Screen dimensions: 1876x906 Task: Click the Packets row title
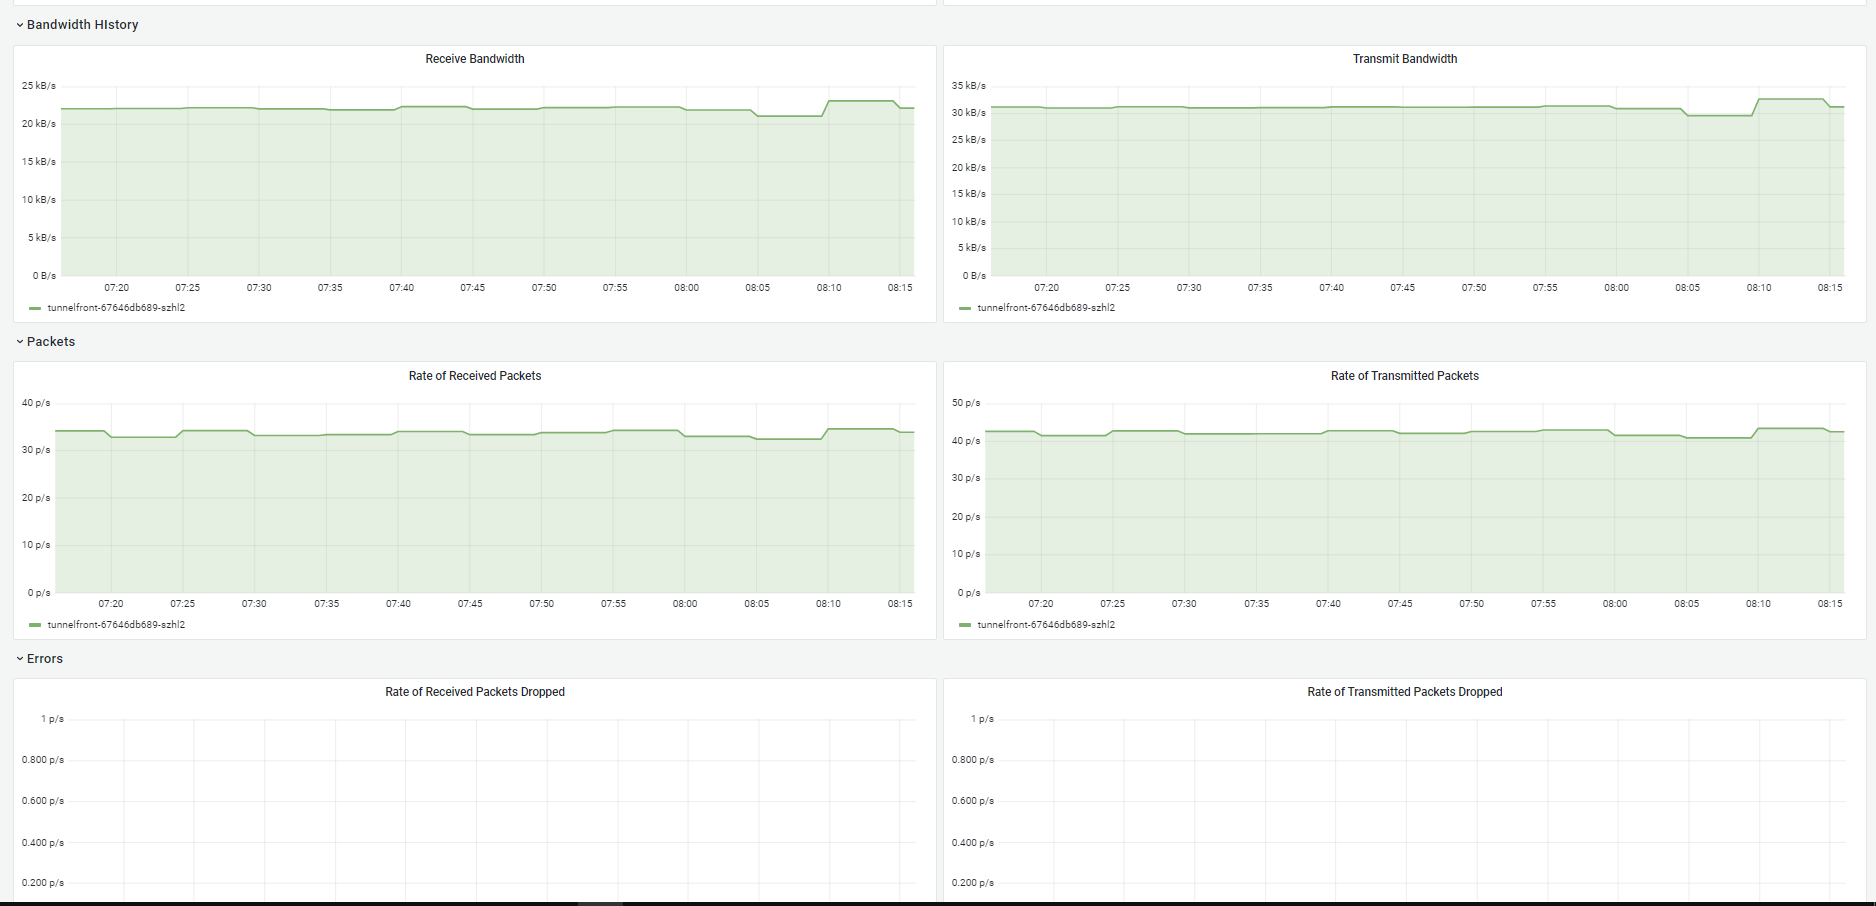pyautogui.click(x=51, y=342)
